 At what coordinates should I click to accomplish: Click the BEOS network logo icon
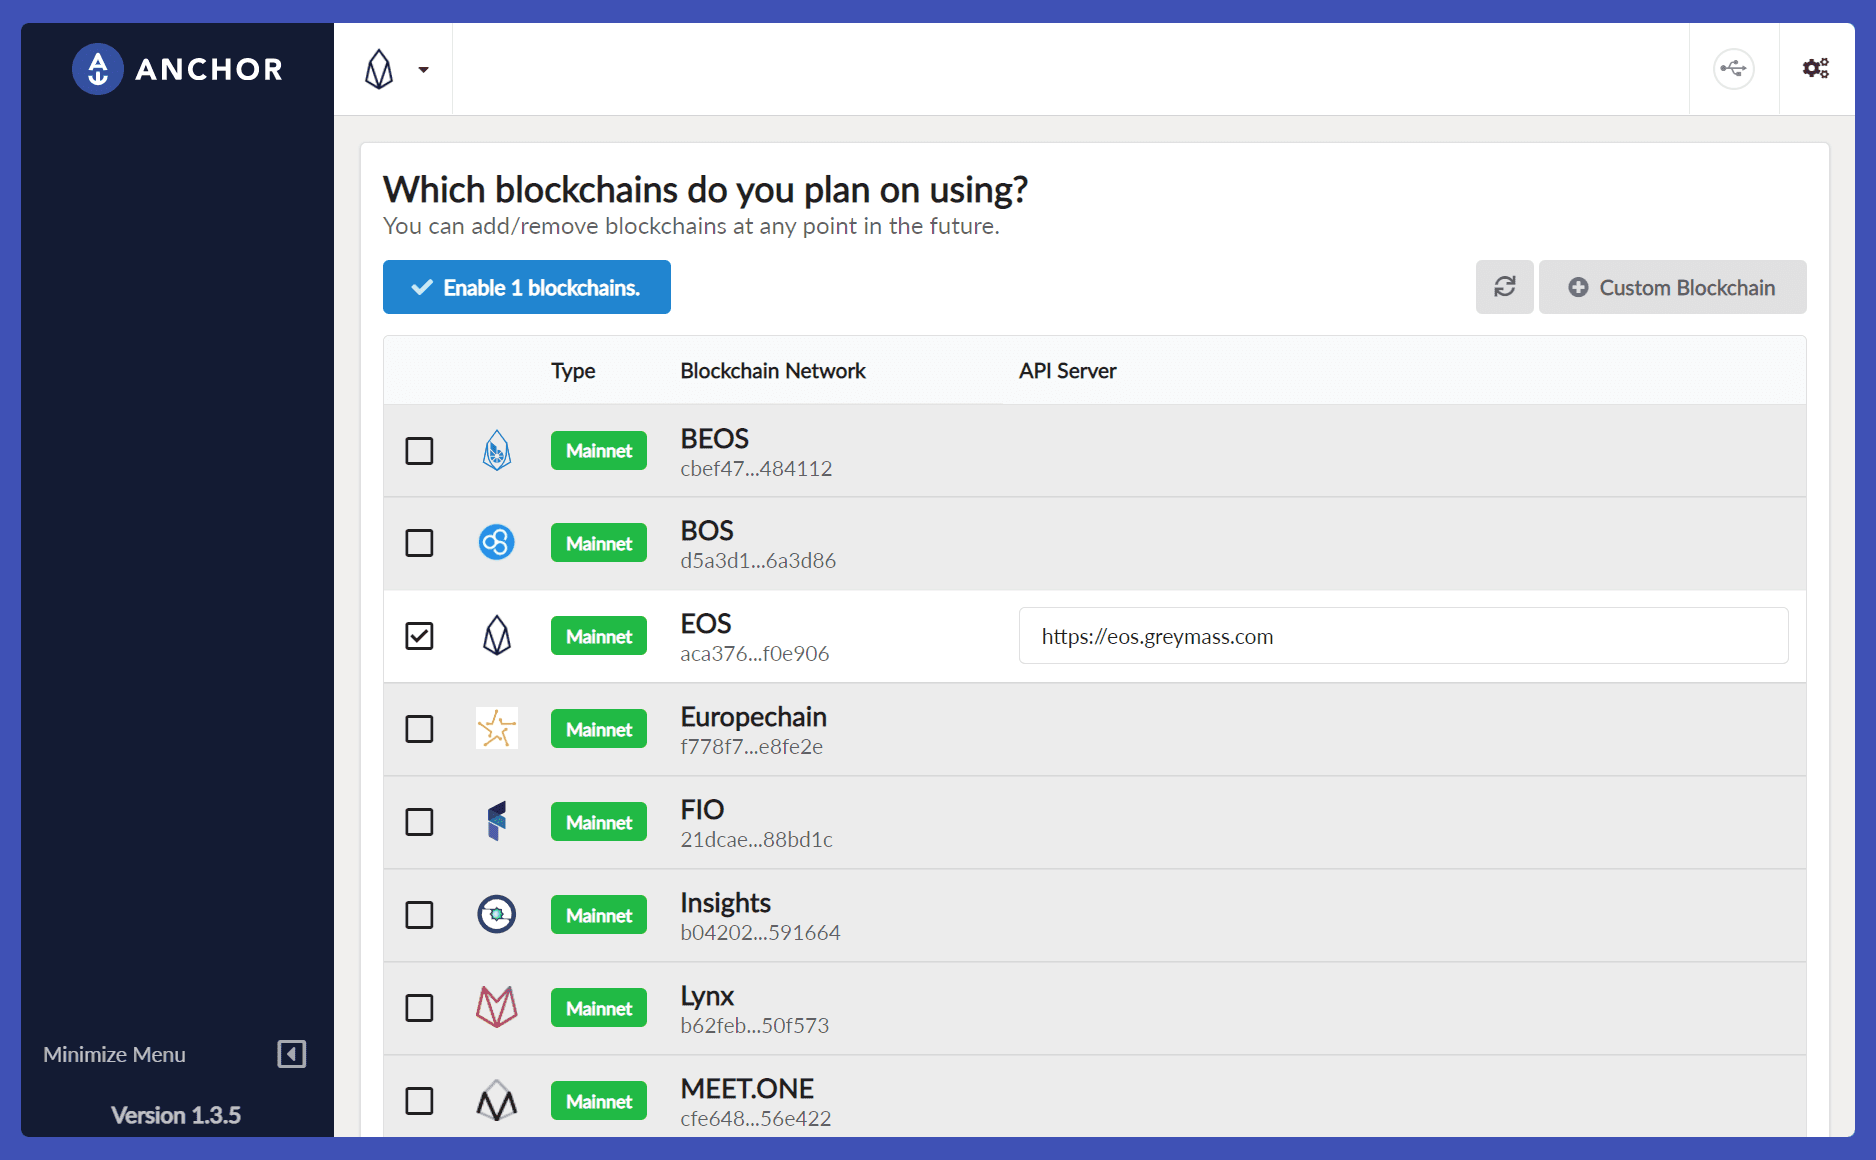tap(497, 451)
